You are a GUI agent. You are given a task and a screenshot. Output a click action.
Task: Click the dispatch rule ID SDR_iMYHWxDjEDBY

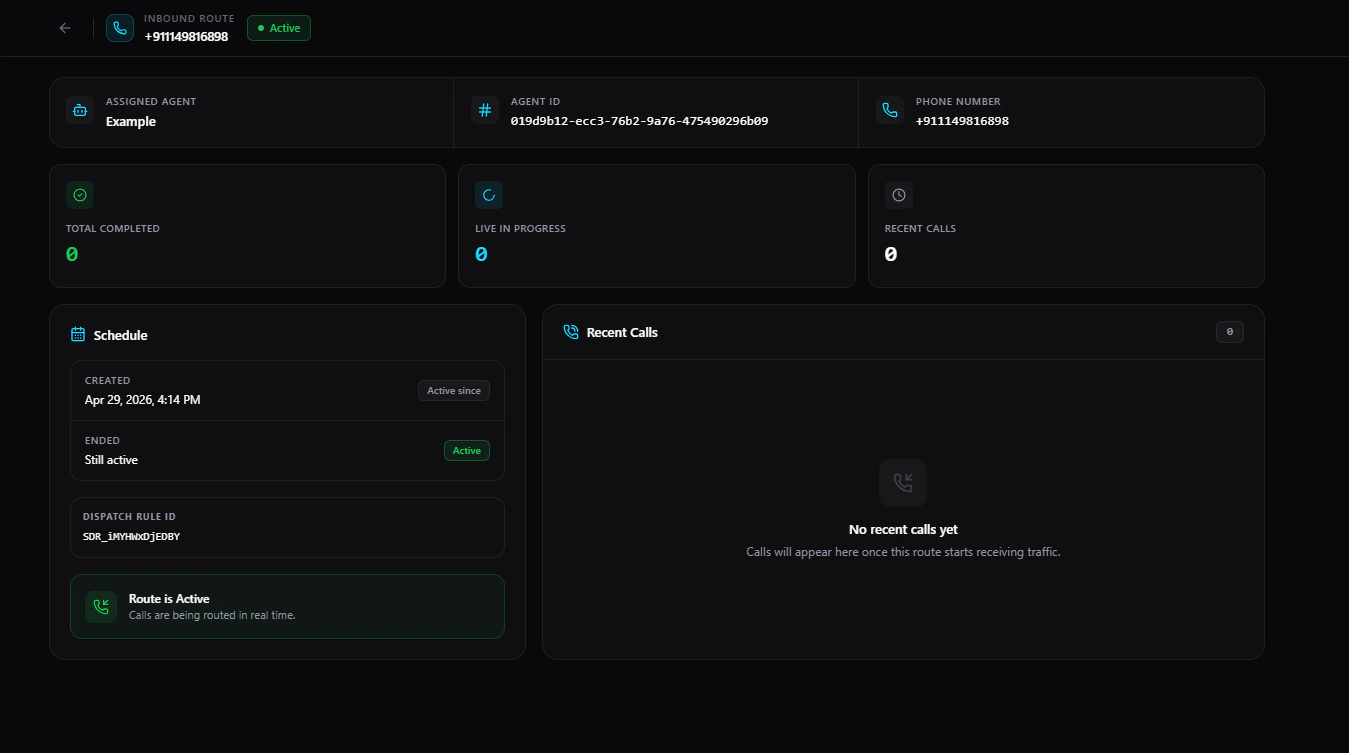[131, 537]
